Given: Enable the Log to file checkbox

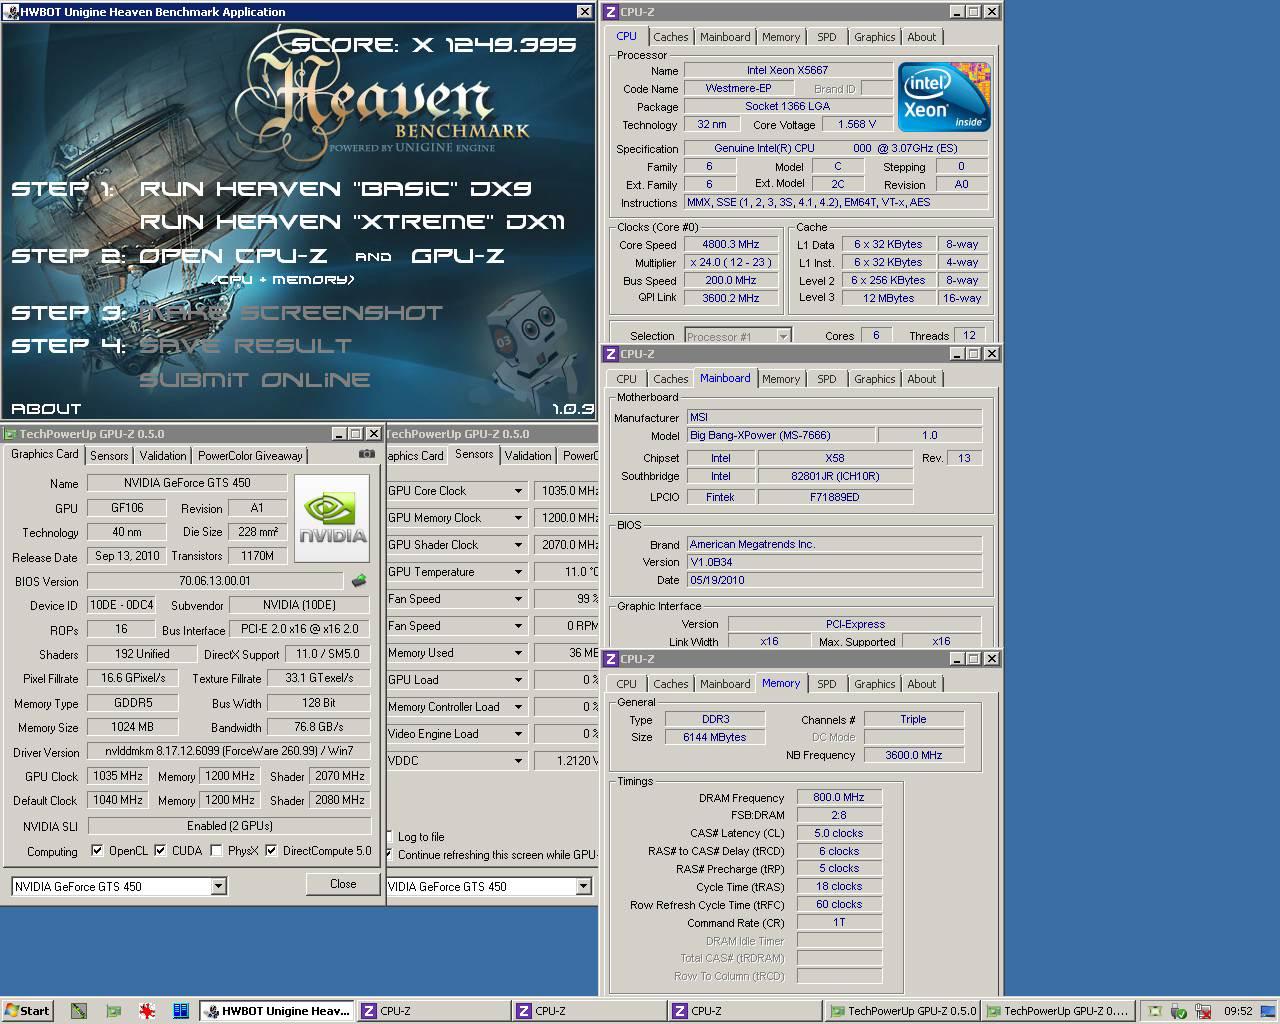Looking at the screenshot, I should click(390, 837).
